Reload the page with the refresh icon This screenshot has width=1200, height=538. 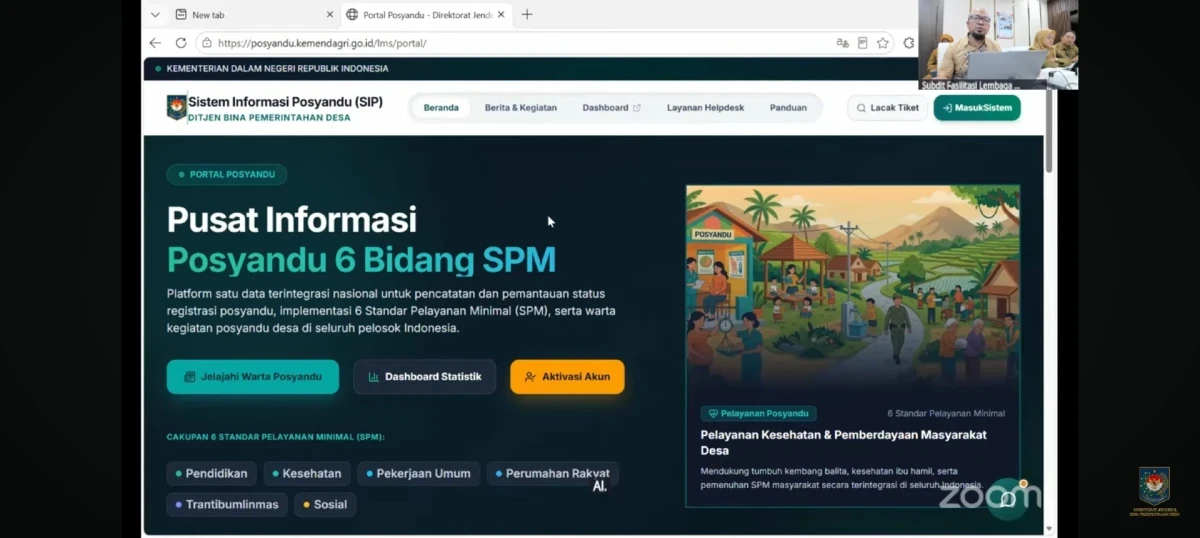[x=181, y=43]
